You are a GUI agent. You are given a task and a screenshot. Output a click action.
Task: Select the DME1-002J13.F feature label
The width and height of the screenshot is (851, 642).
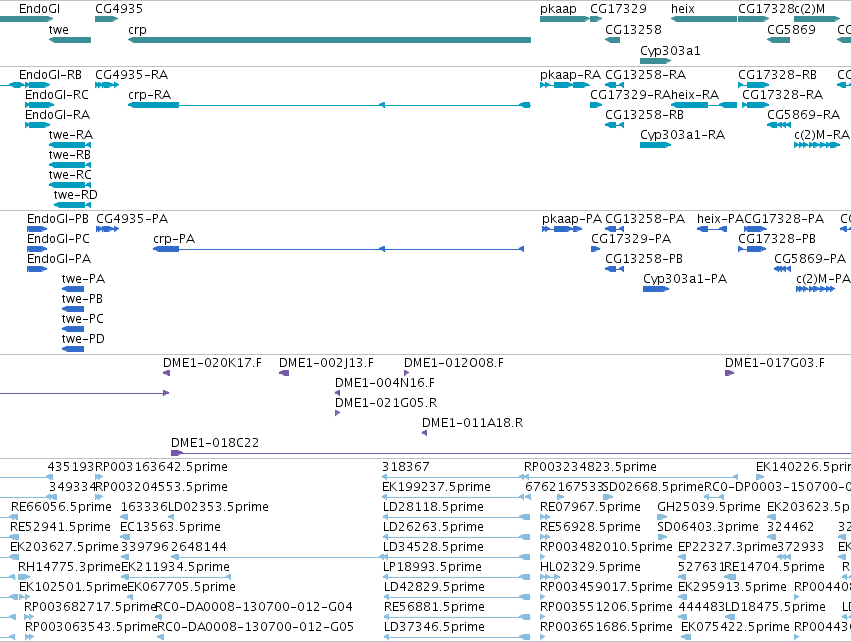pyautogui.click(x=327, y=364)
